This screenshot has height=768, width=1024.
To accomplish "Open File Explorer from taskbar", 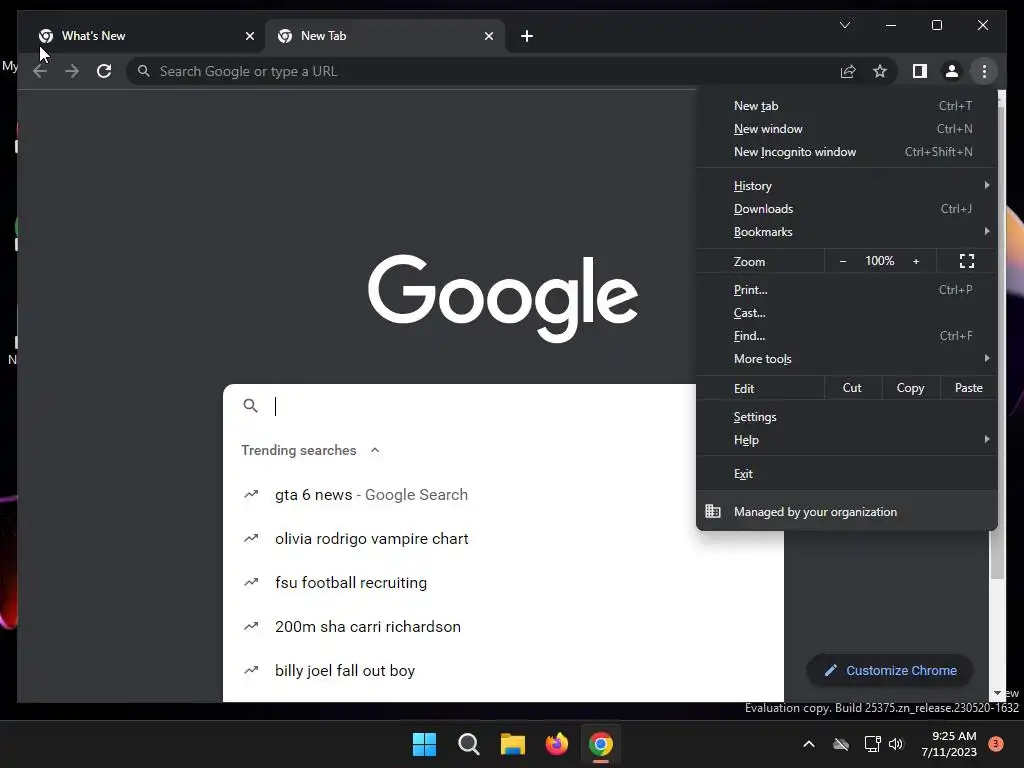I will [x=513, y=744].
